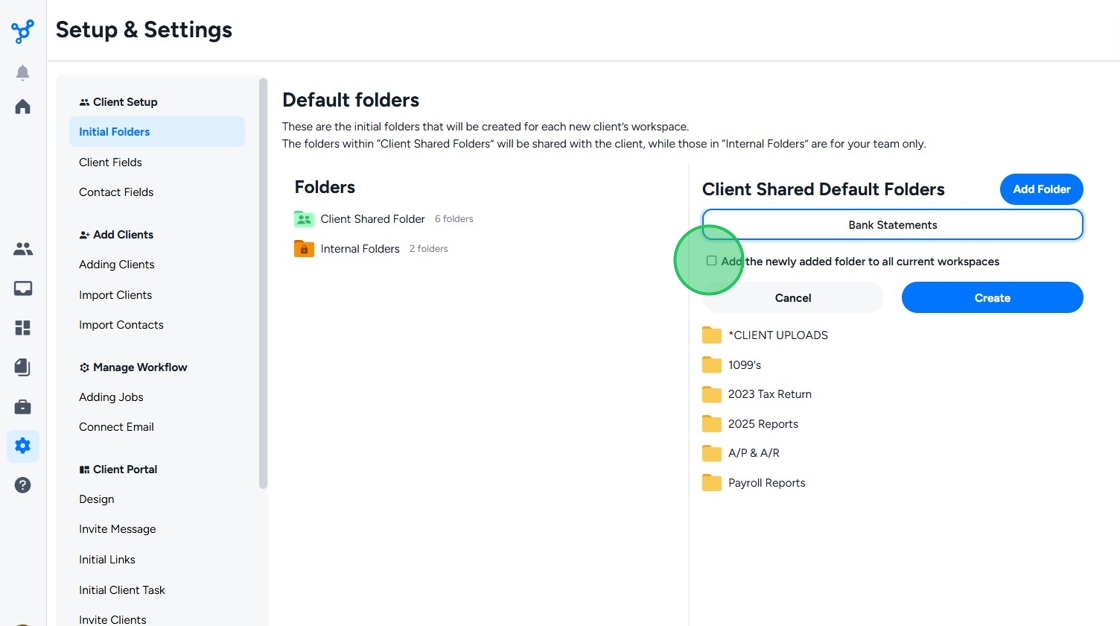Open the dashboard grid icon in sidebar
The image size is (1120, 626).
22,328
